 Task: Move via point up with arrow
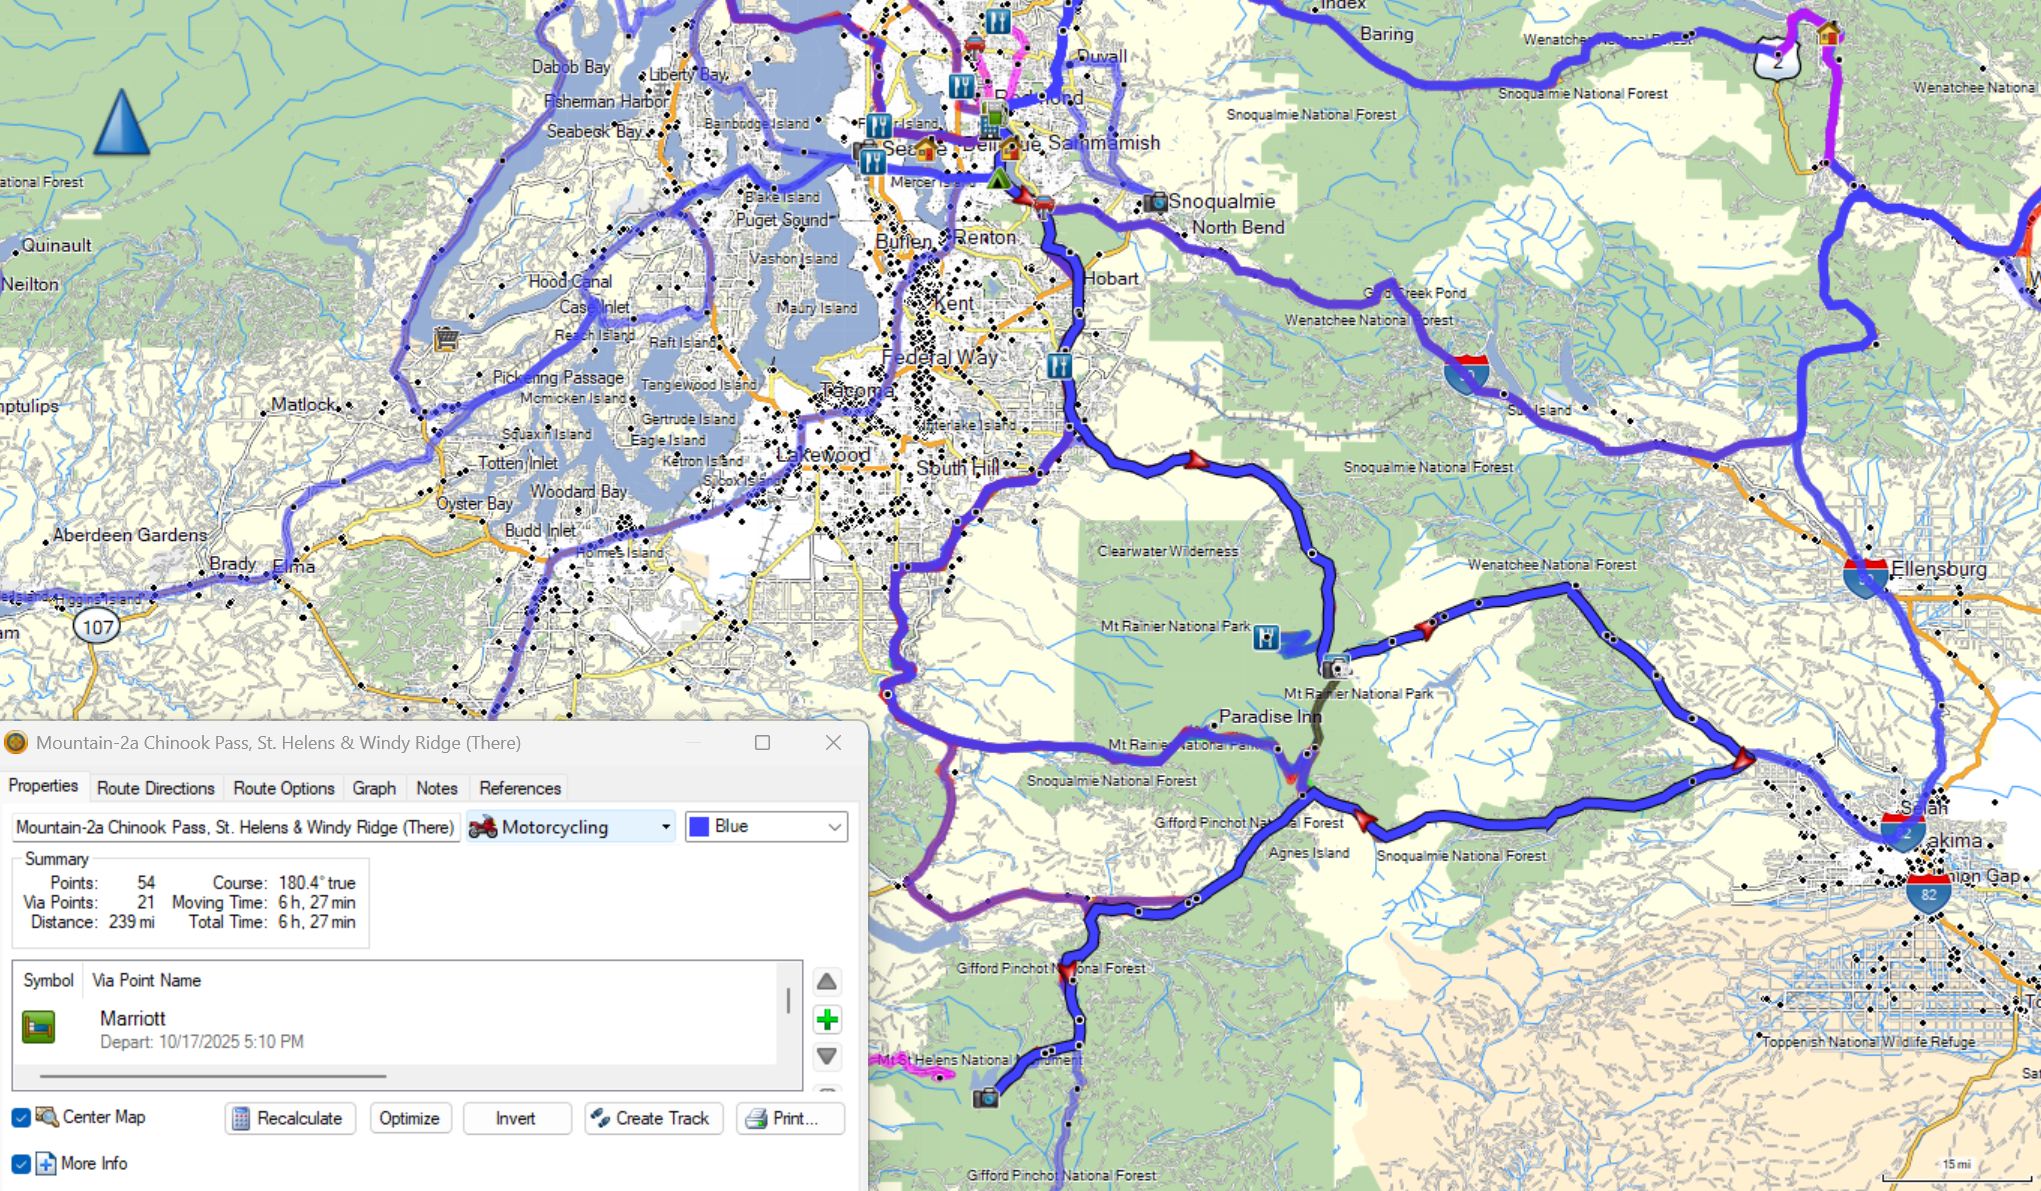pos(827,981)
